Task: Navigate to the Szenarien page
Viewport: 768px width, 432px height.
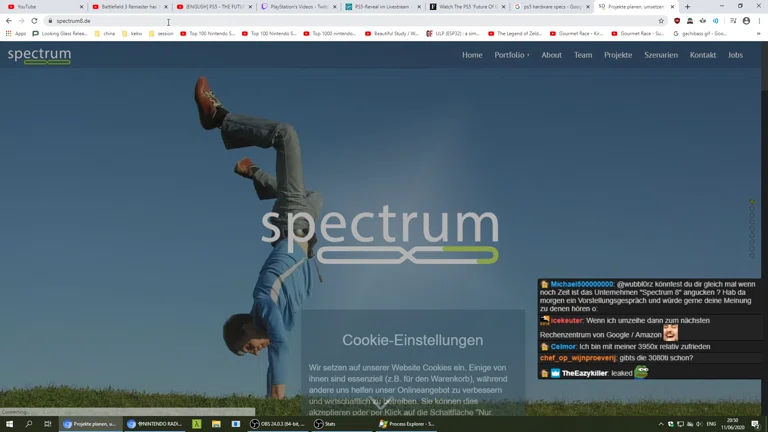Action: pos(660,55)
